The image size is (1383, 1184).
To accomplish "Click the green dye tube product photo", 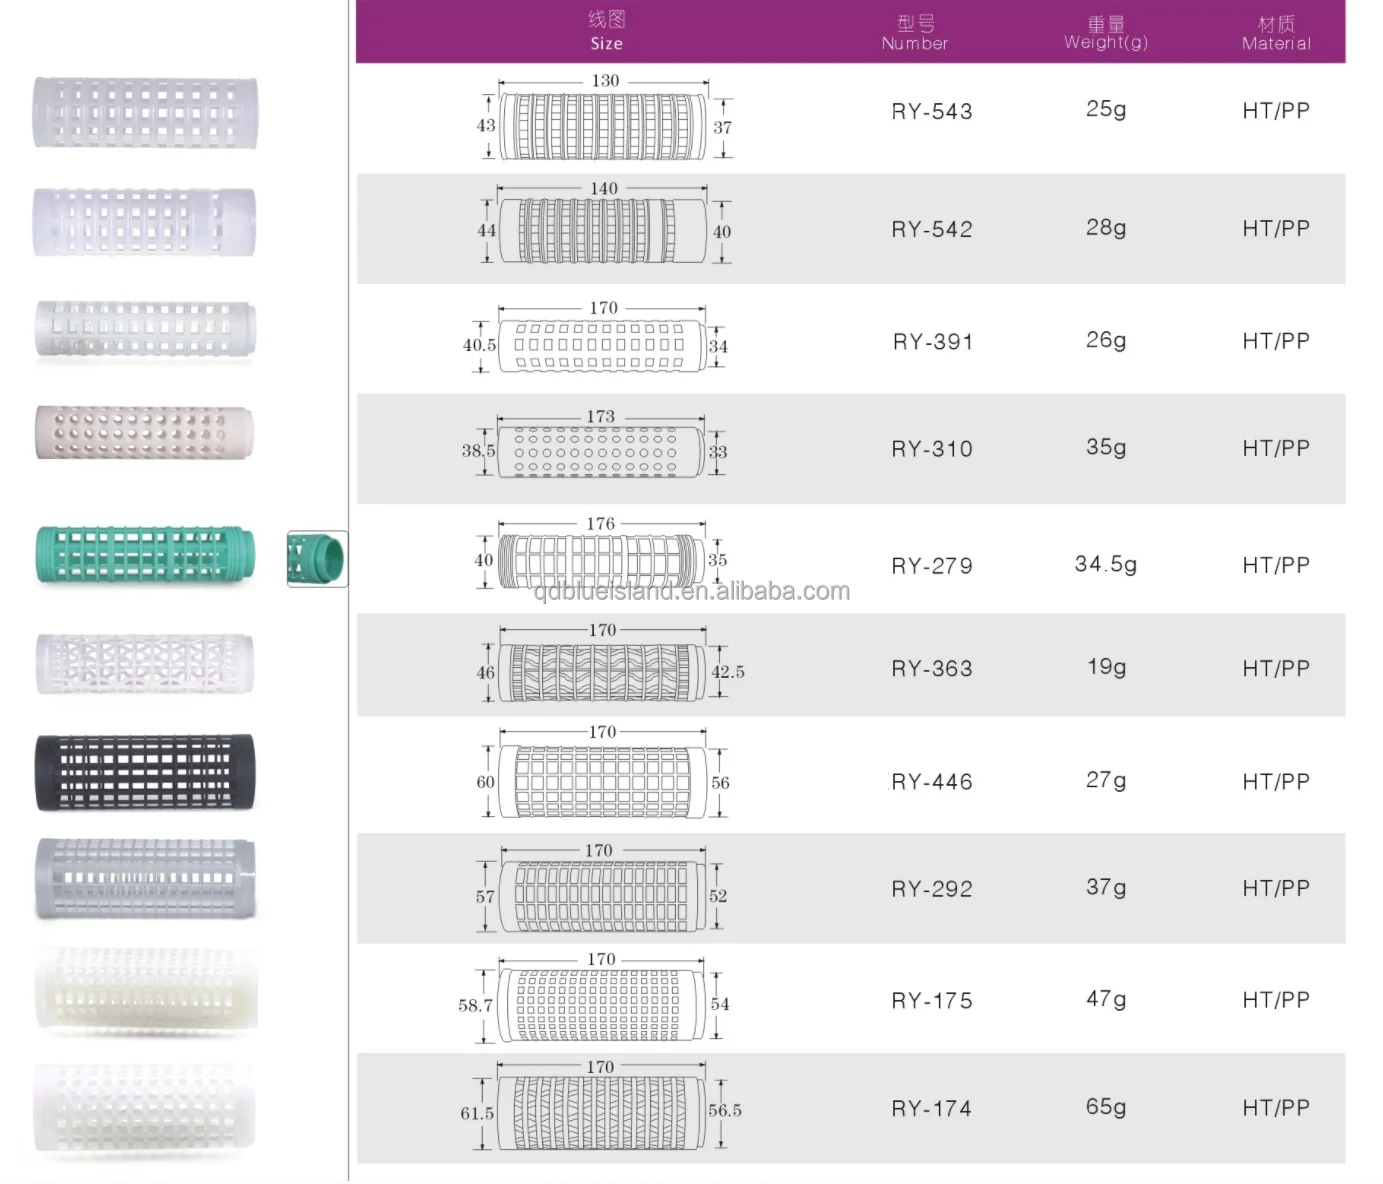I will [145, 555].
